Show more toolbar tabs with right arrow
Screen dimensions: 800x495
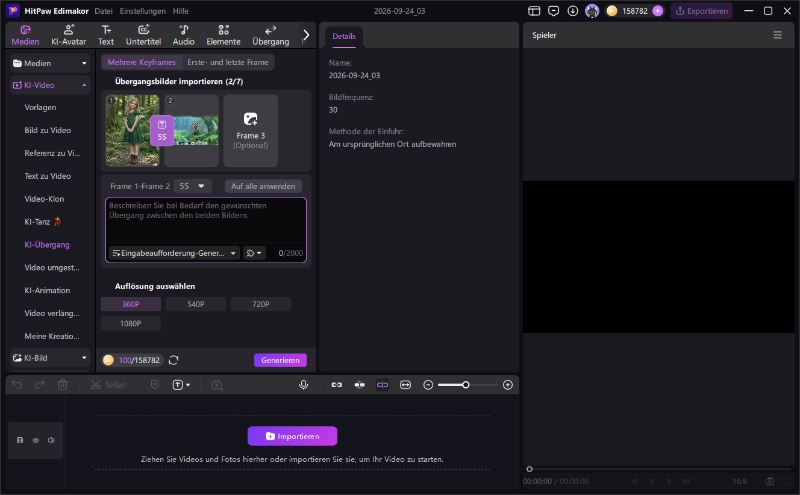(306, 35)
